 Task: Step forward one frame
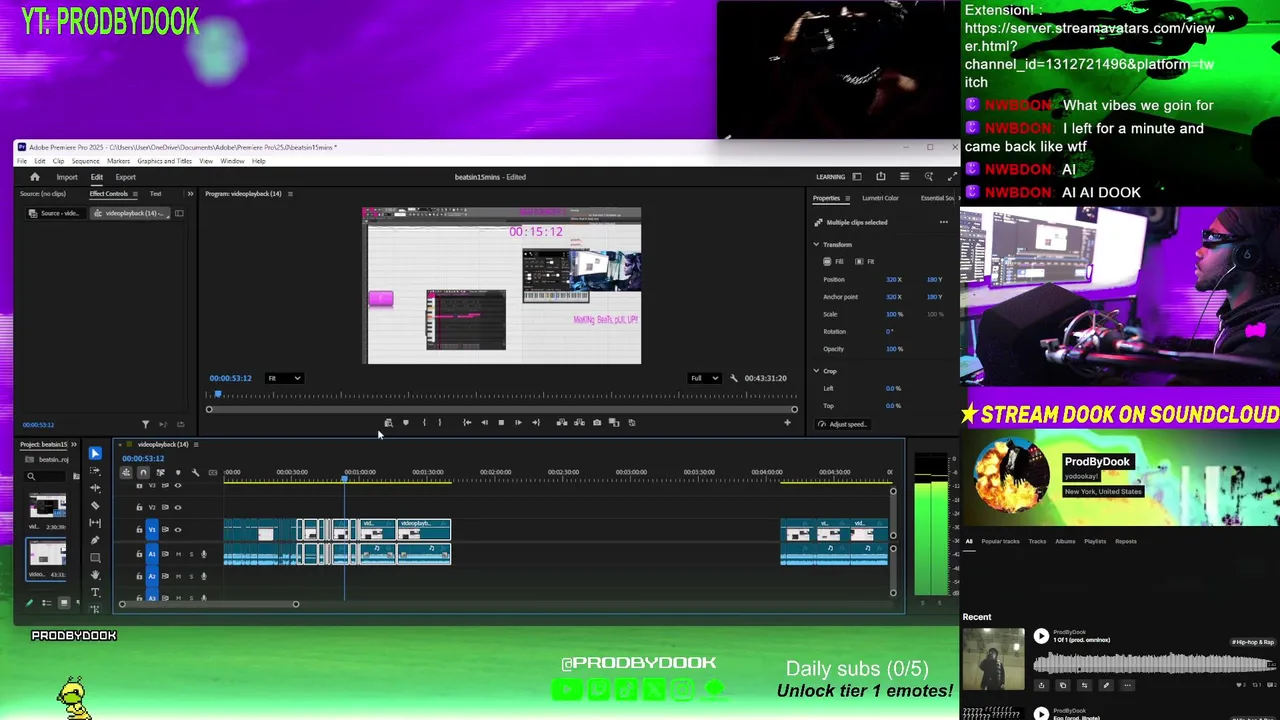coord(518,422)
